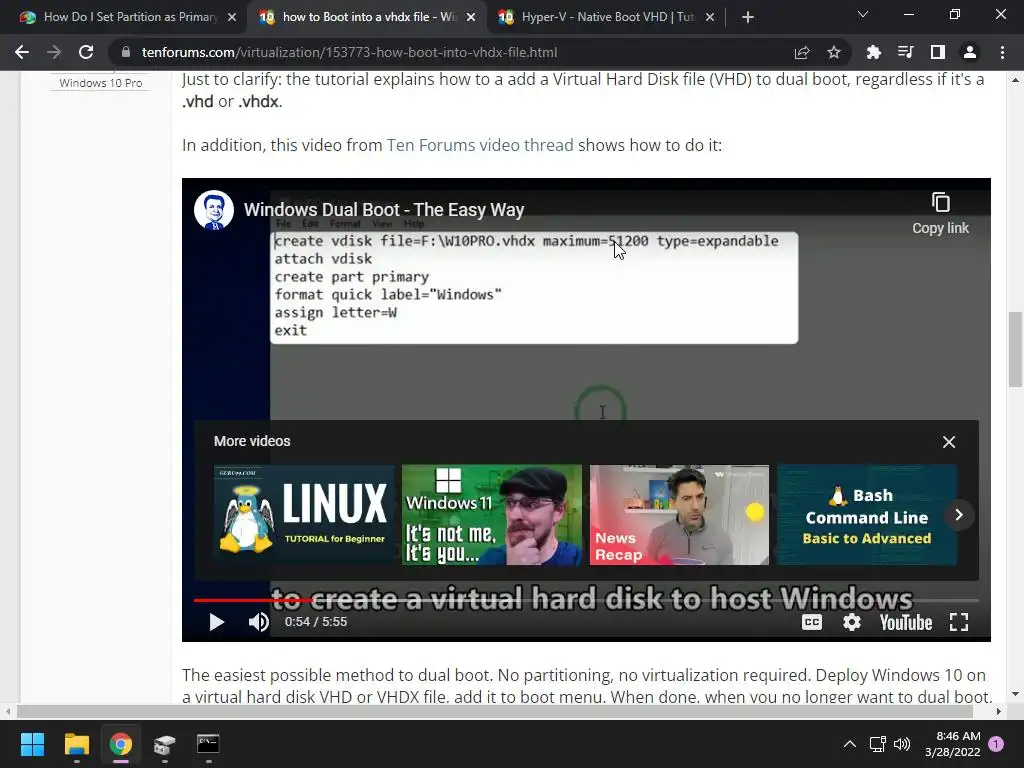
Task: Copy the video link
Action: (940, 214)
